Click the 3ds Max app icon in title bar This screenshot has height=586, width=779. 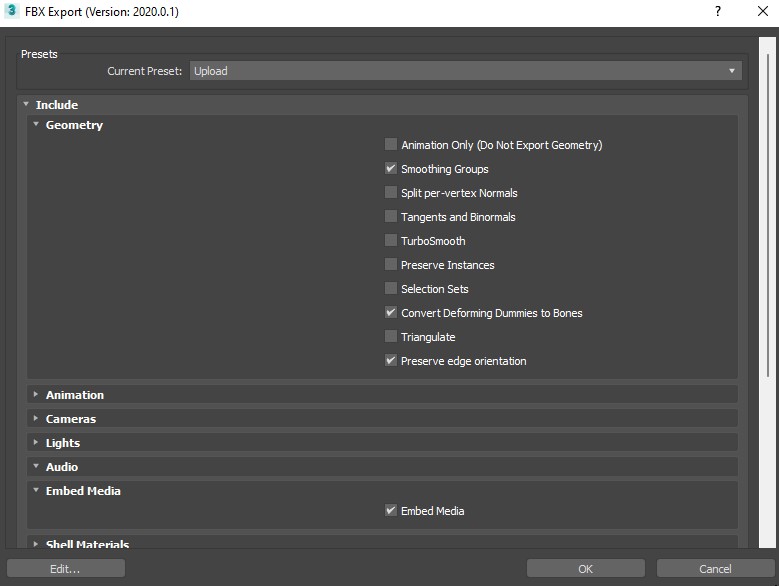[11, 12]
